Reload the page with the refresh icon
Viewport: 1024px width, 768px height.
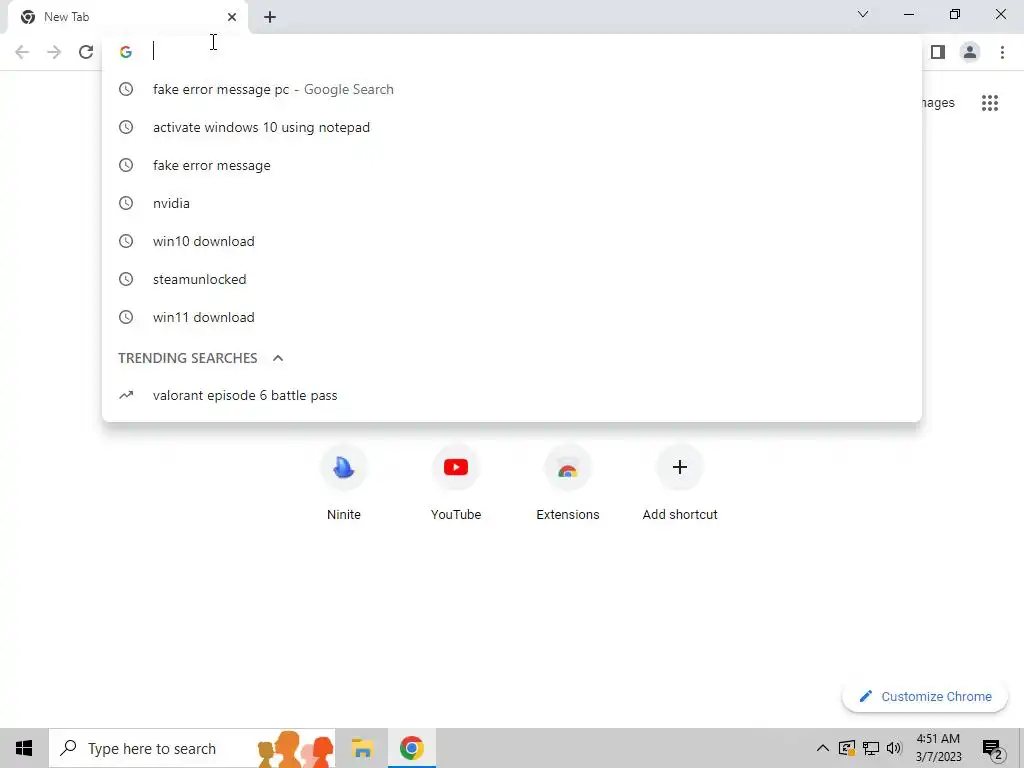point(86,52)
